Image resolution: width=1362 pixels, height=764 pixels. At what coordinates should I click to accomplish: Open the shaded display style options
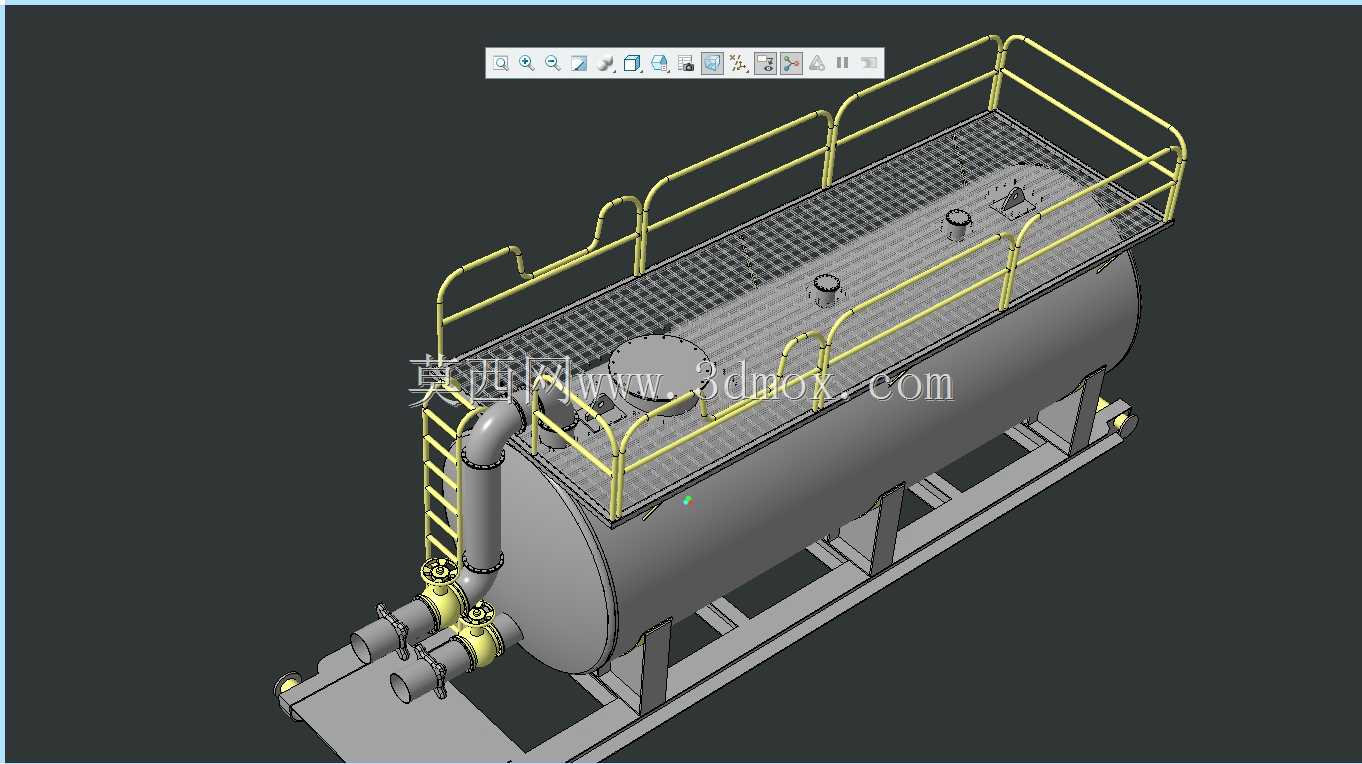tap(606, 63)
